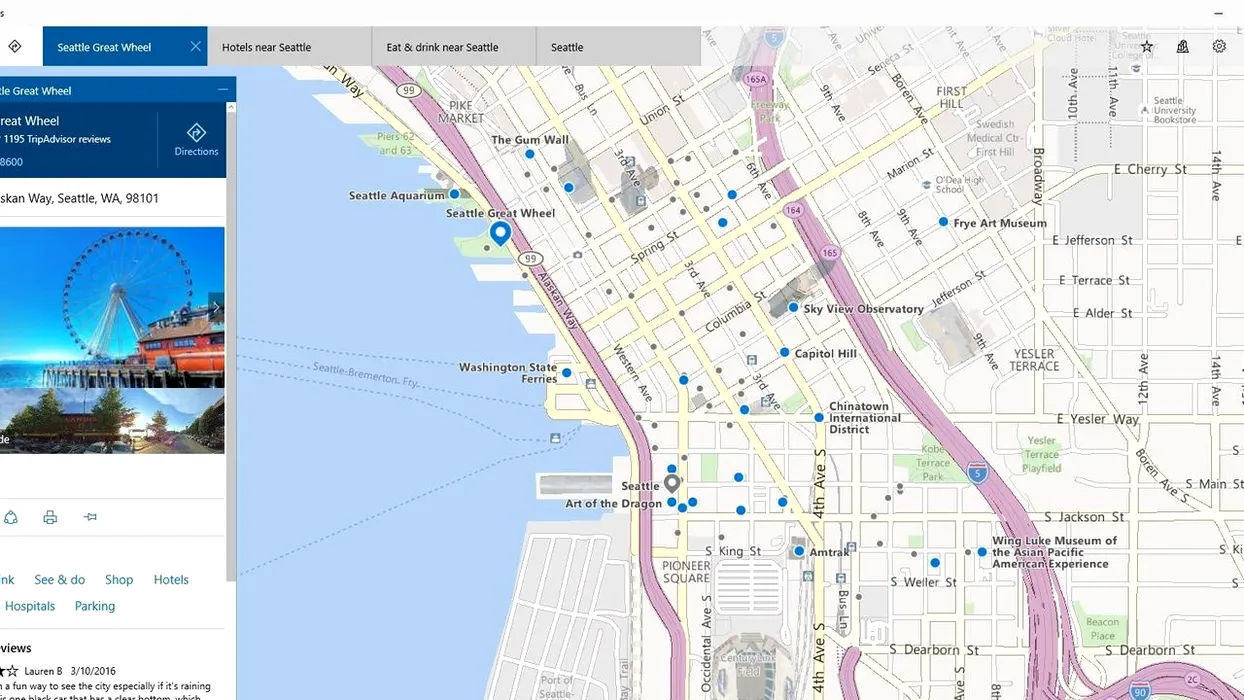Image resolution: width=1244 pixels, height=700 pixels.
Task: Open the Settings gear icon
Action: click(x=1219, y=46)
